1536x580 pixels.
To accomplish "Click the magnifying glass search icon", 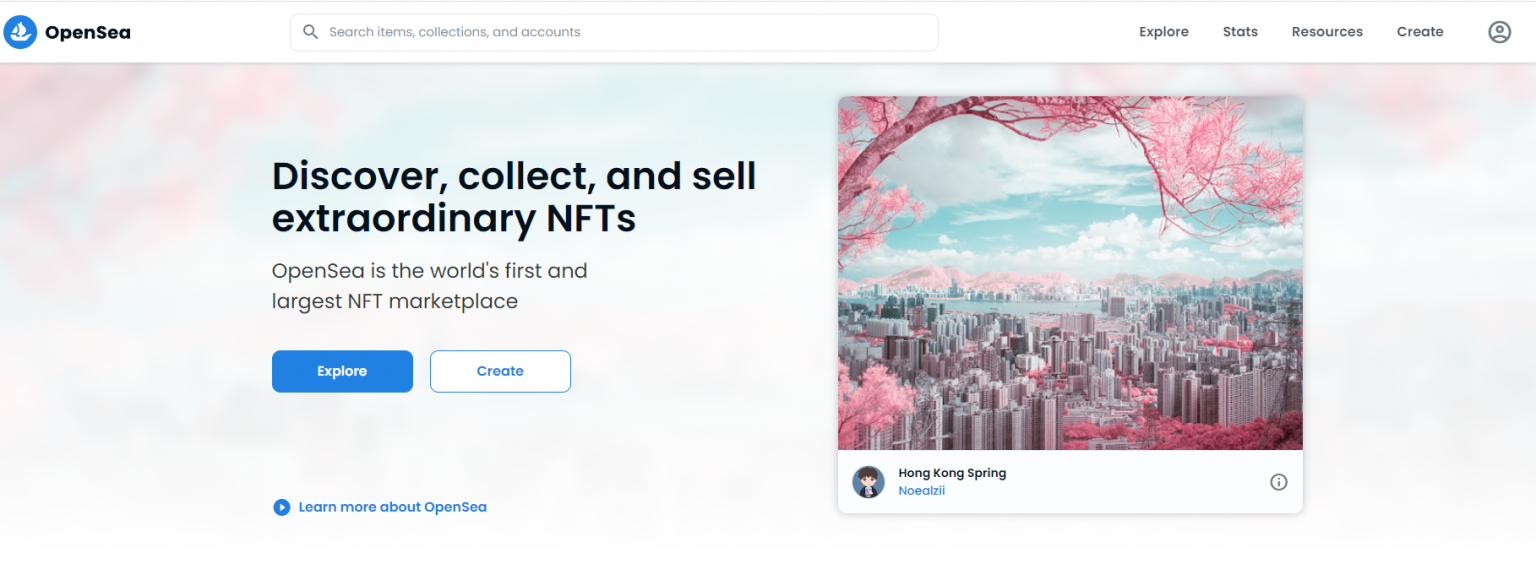I will [x=310, y=31].
